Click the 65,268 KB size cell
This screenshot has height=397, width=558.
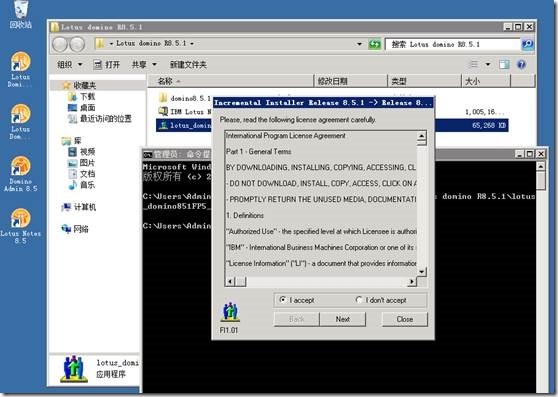pos(489,125)
